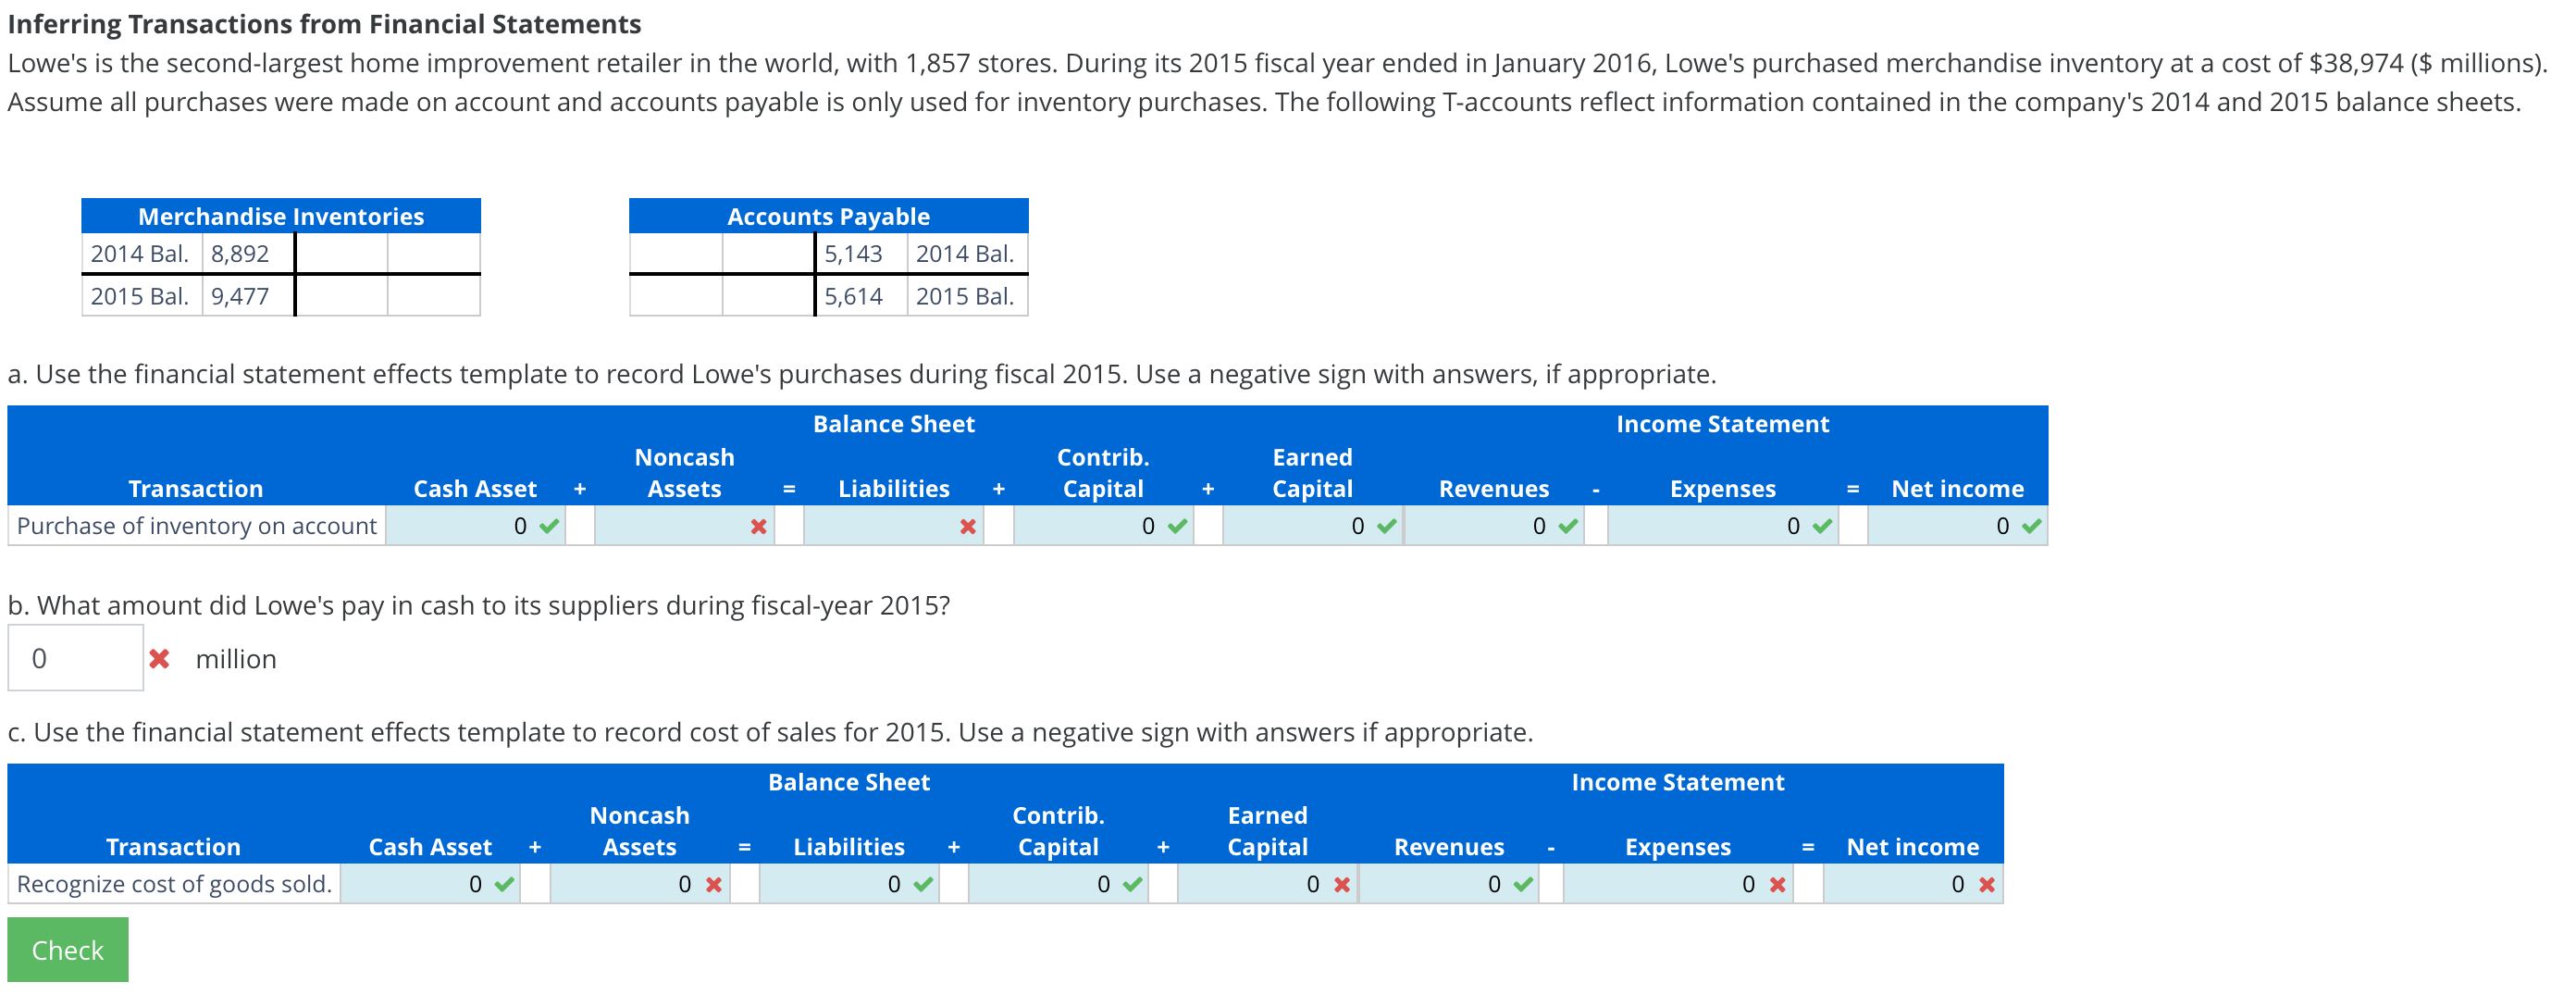Click the red X beside Noncash Assets in purchase row

coord(757,525)
